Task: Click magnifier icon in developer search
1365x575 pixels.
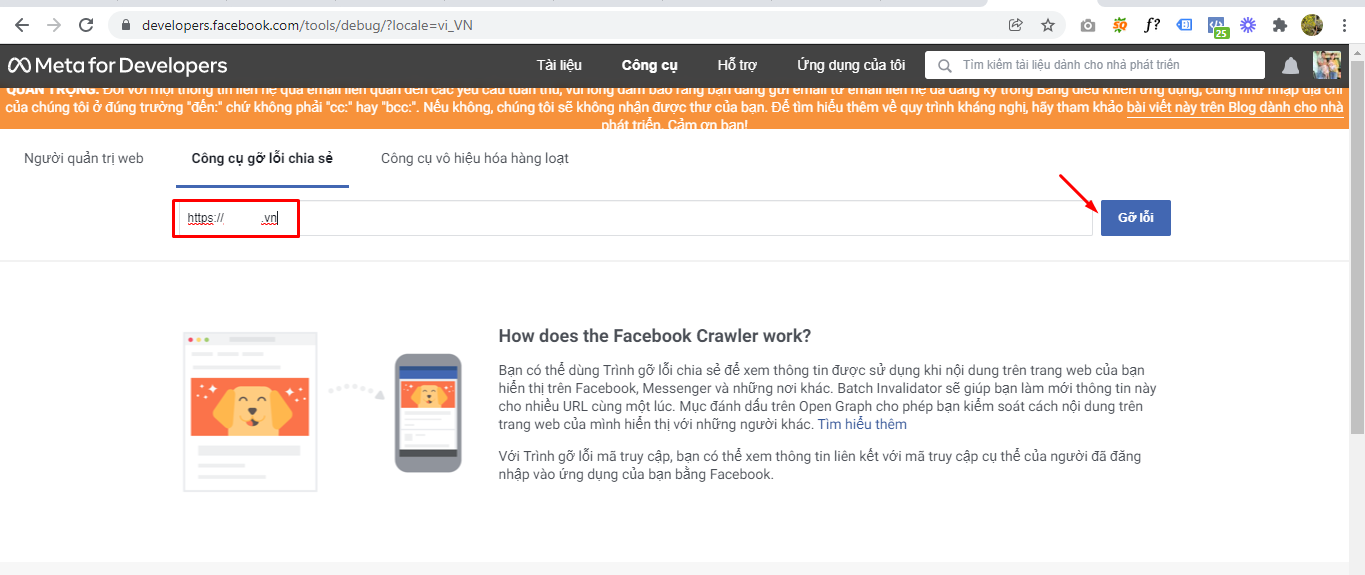Action: click(944, 66)
